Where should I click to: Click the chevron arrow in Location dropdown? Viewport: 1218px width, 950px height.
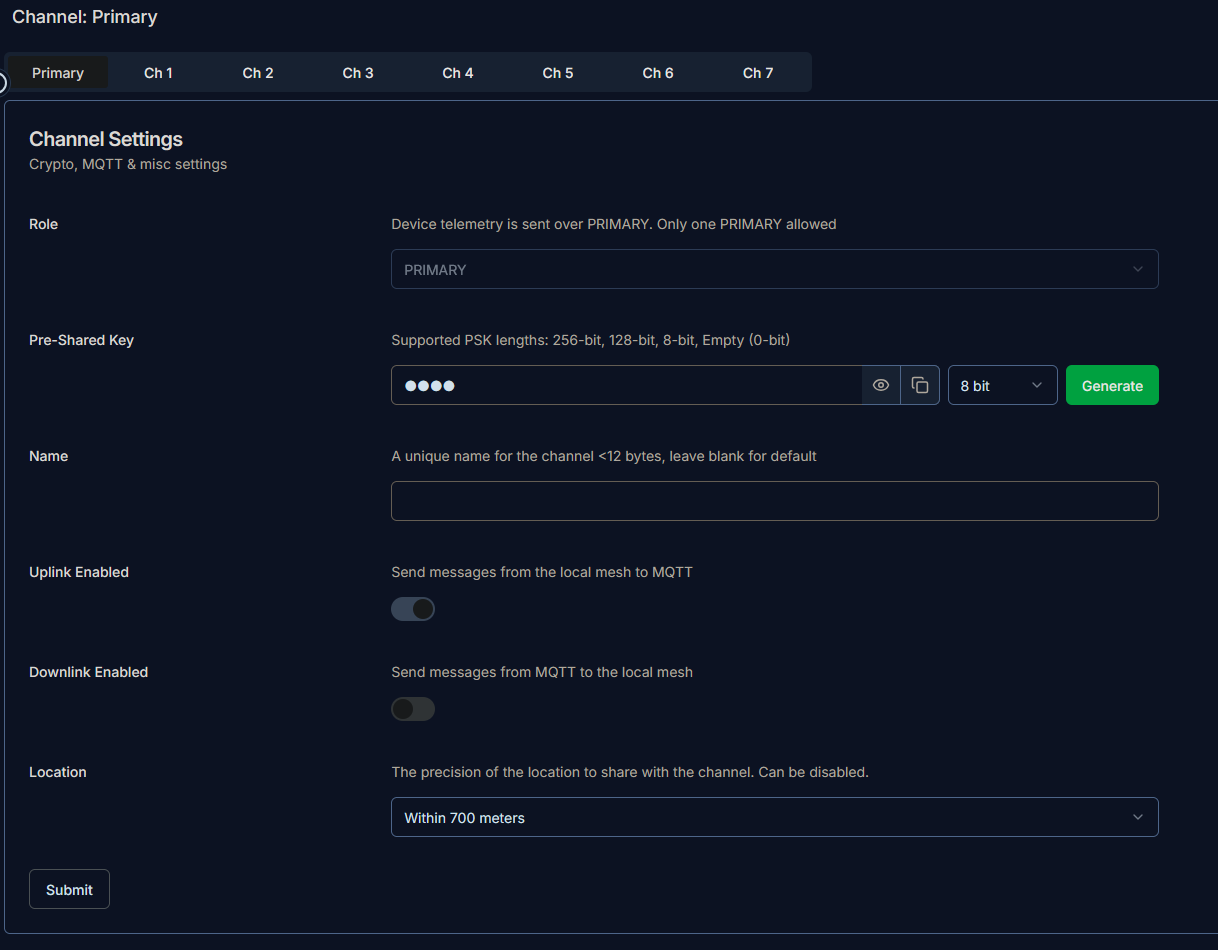coord(1137,817)
